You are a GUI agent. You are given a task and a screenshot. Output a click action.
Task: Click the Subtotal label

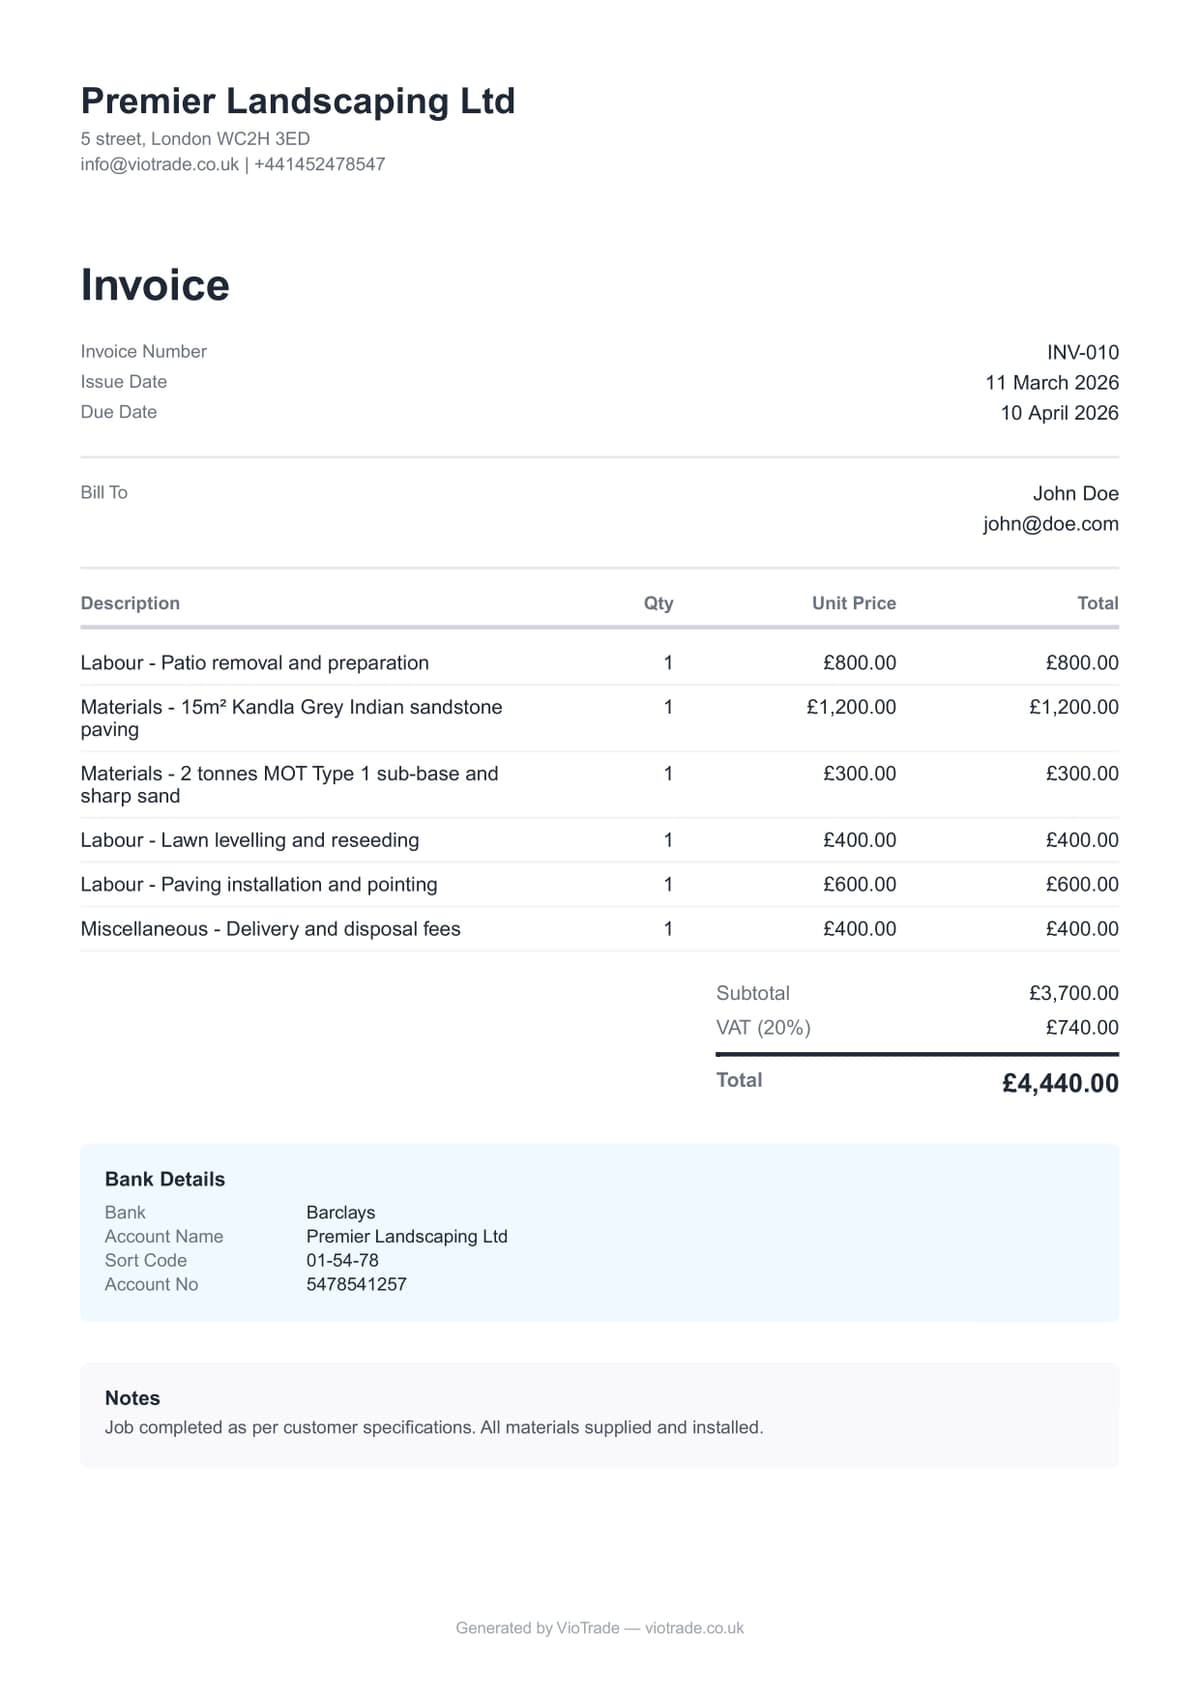(753, 993)
